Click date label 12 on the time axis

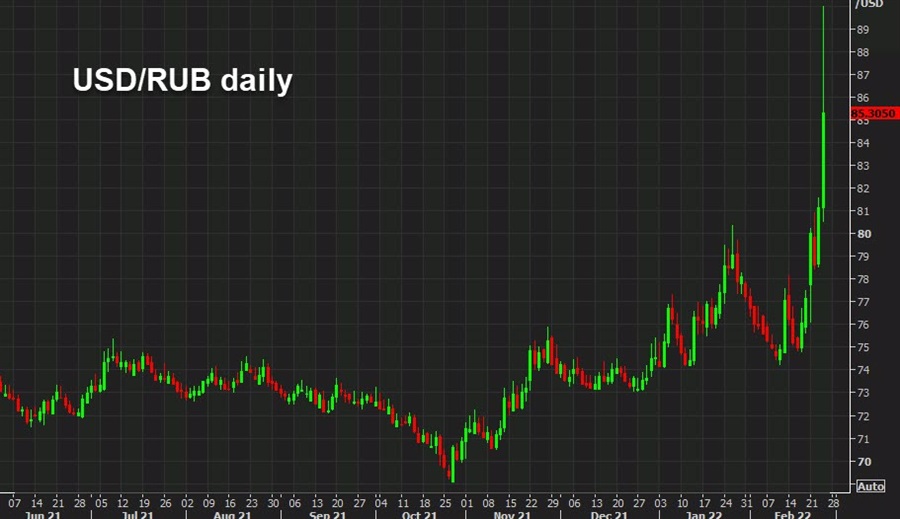pos(122,503)
